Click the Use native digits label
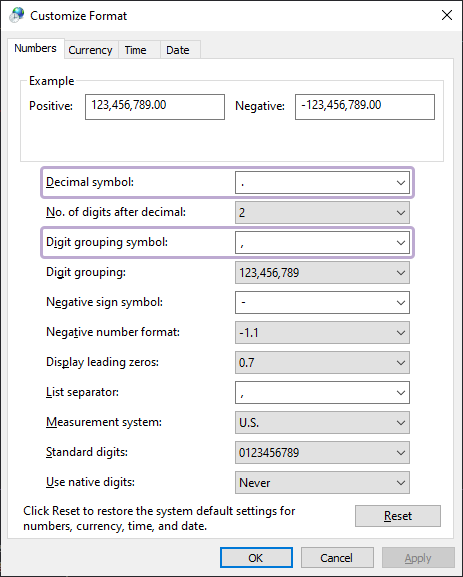 tap(91, 482)
